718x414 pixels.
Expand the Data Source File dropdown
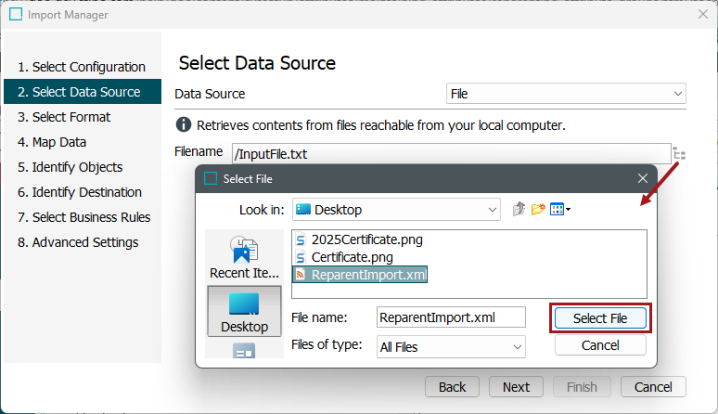pos(566,94)
